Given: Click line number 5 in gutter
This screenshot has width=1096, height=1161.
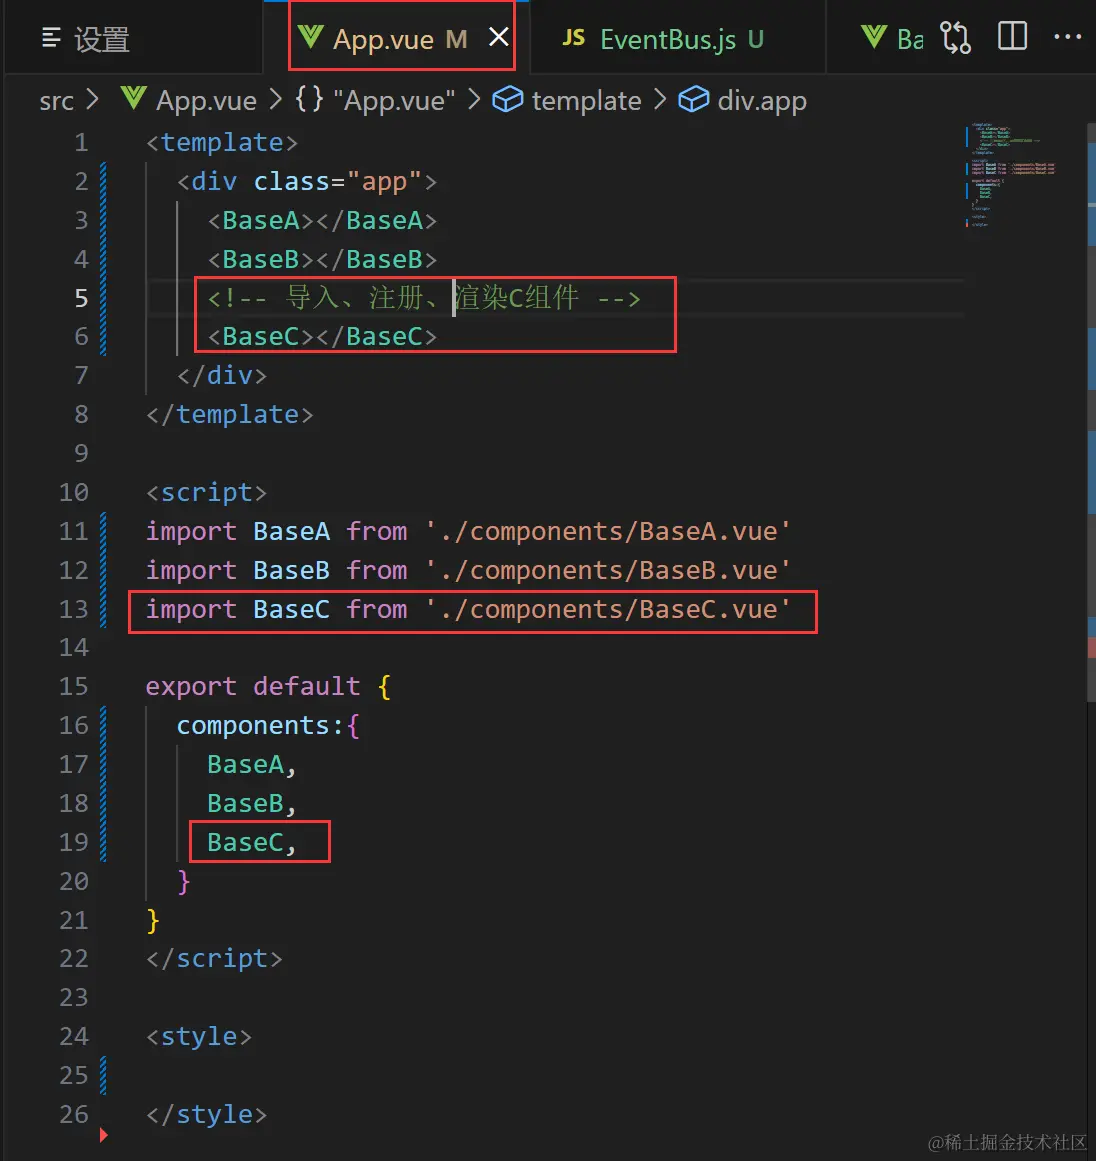Looking at the screenshot, I should point(81,298).
